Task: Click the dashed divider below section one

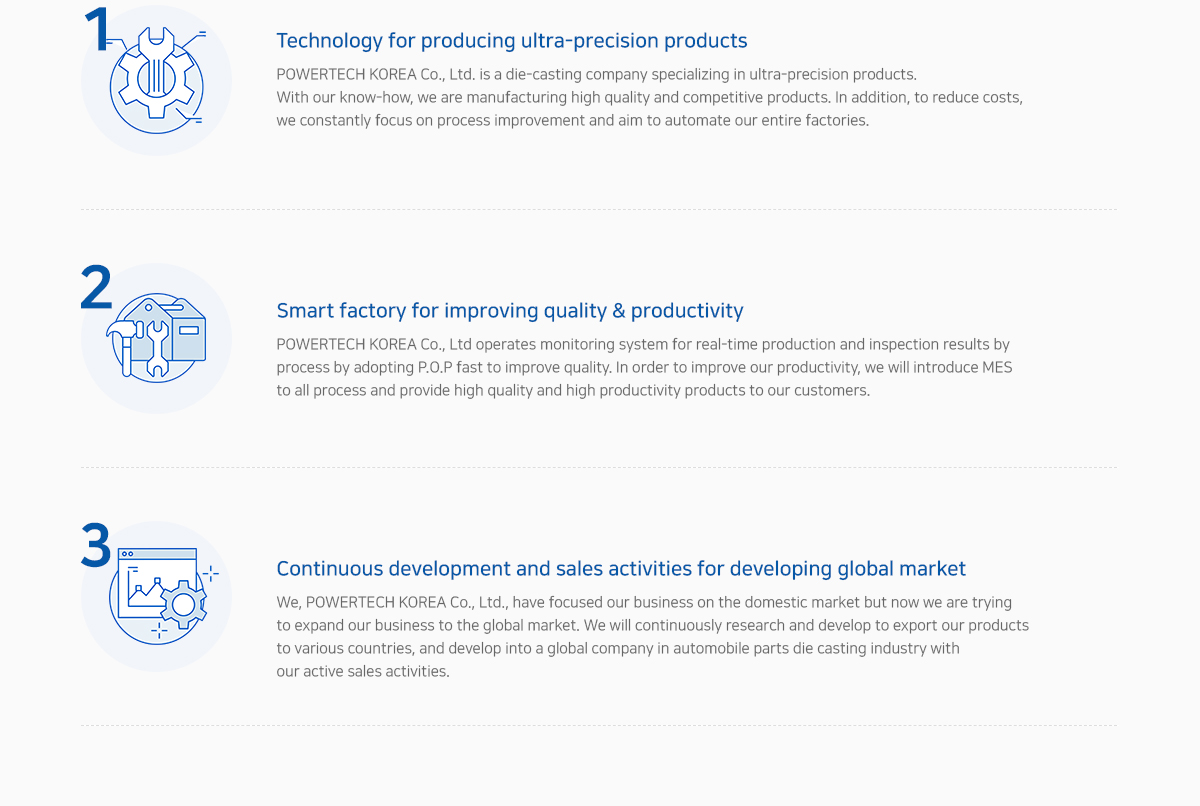Action: 599,209
